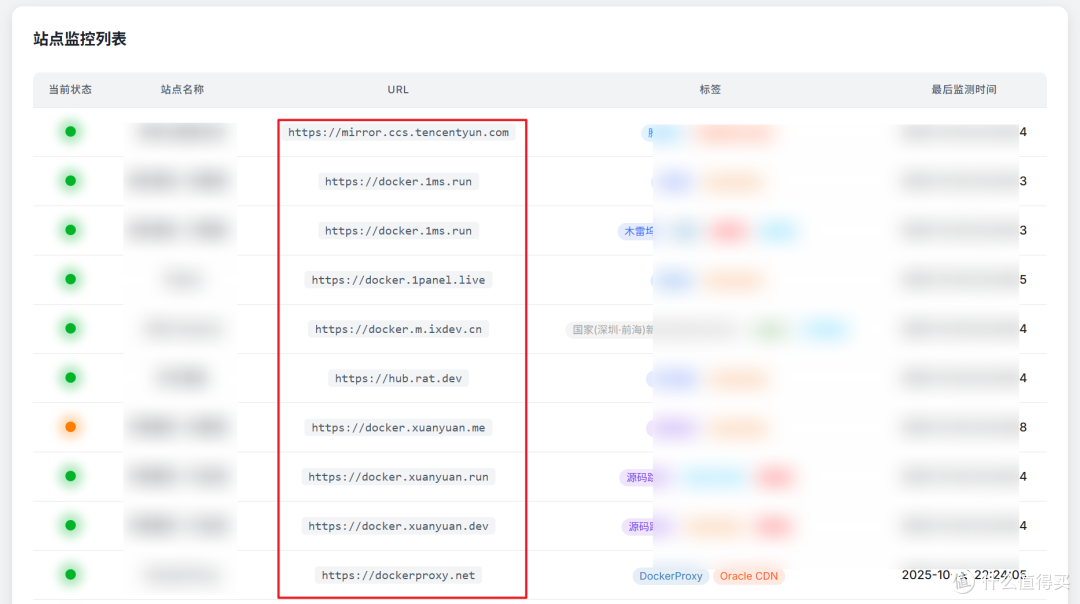Screen dimensions: 1080x604
Task: Click the 最后监测时间 column header
Action: 964,90
